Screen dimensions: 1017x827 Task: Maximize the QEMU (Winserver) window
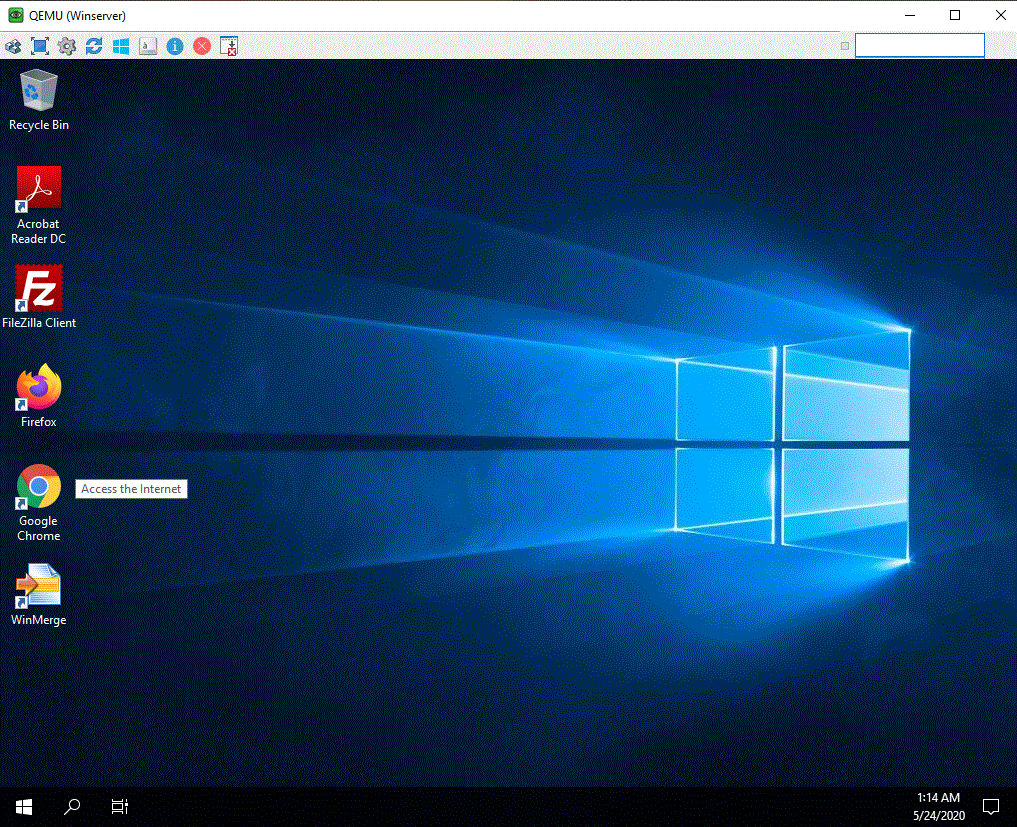955,15
